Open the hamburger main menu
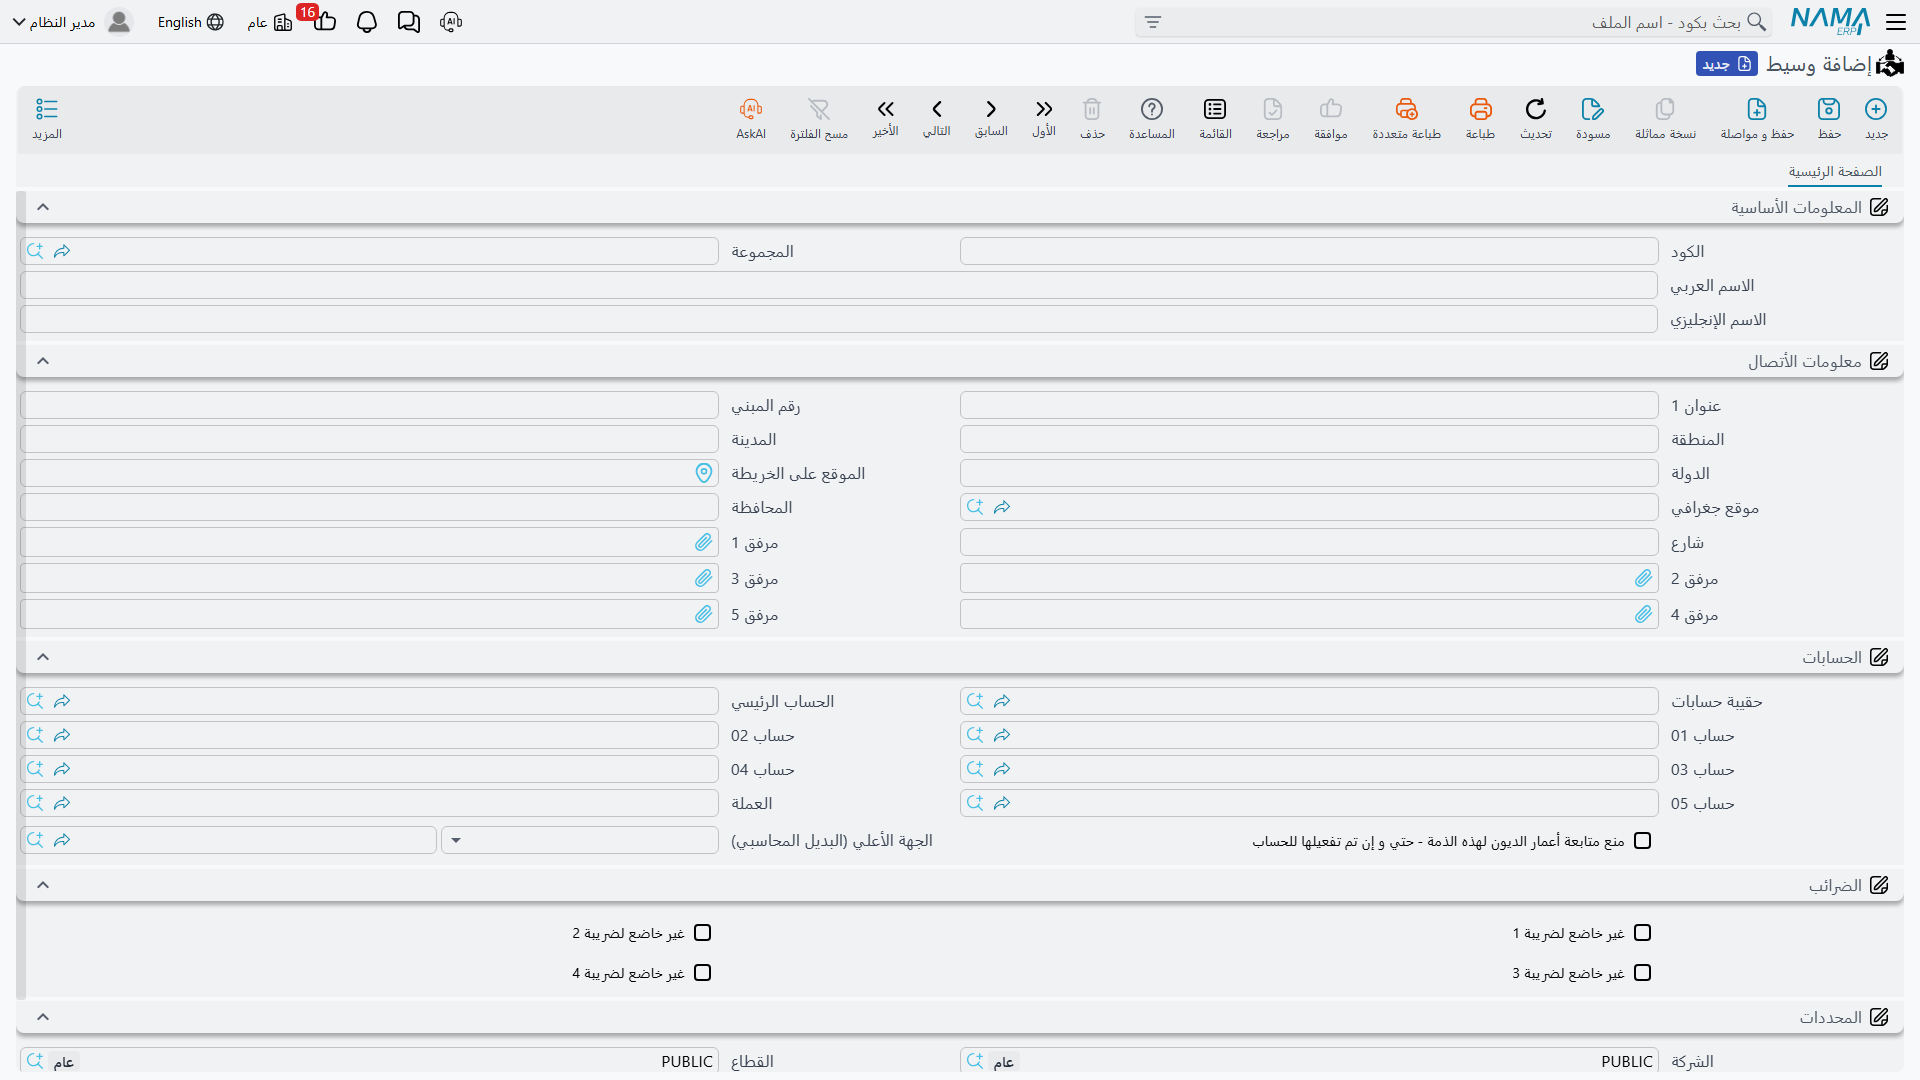 coord(1896,21)
